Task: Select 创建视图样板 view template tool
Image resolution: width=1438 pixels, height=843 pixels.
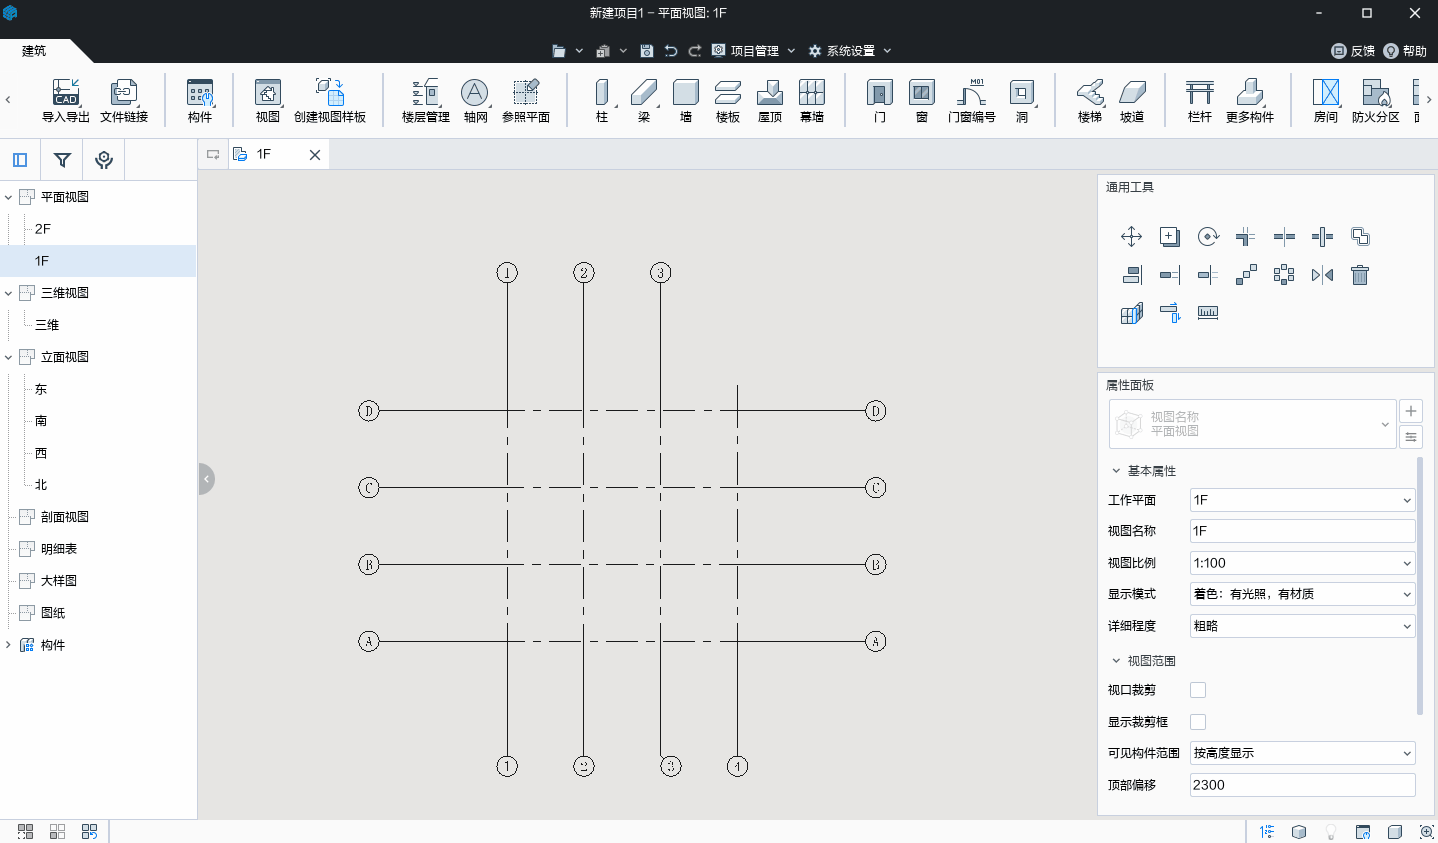Action: [330, 101]
